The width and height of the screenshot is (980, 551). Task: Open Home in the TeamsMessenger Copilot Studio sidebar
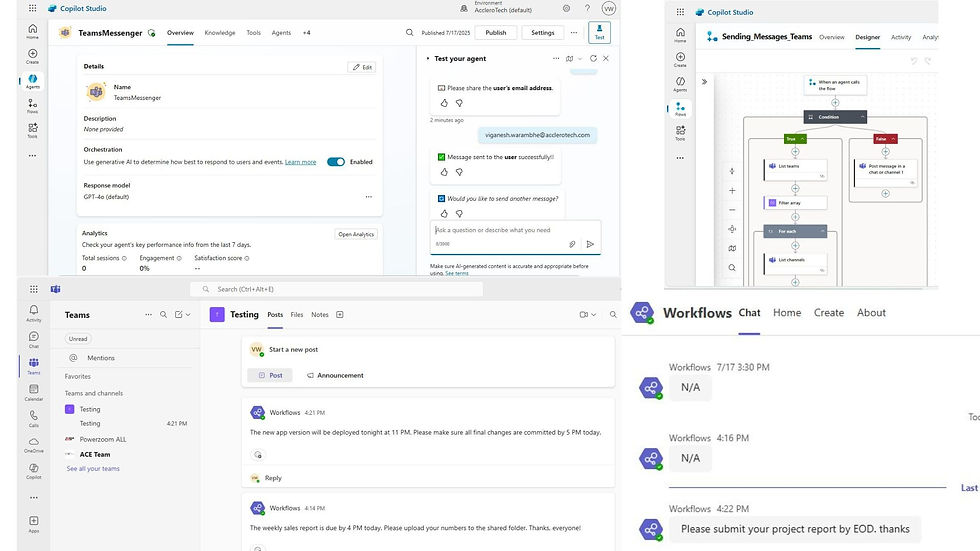pos(32,31)
